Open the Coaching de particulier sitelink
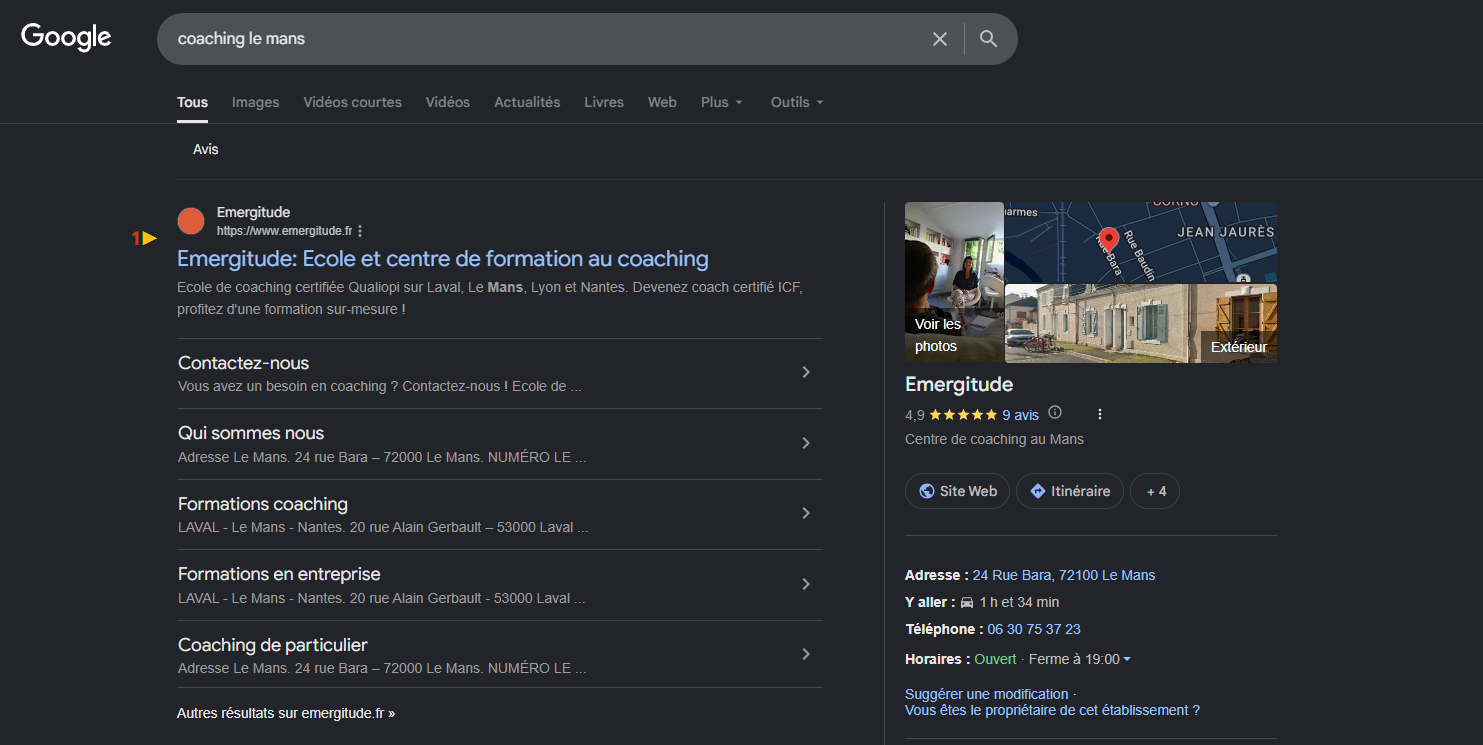 pyautogui.click(x=273, y=645)
